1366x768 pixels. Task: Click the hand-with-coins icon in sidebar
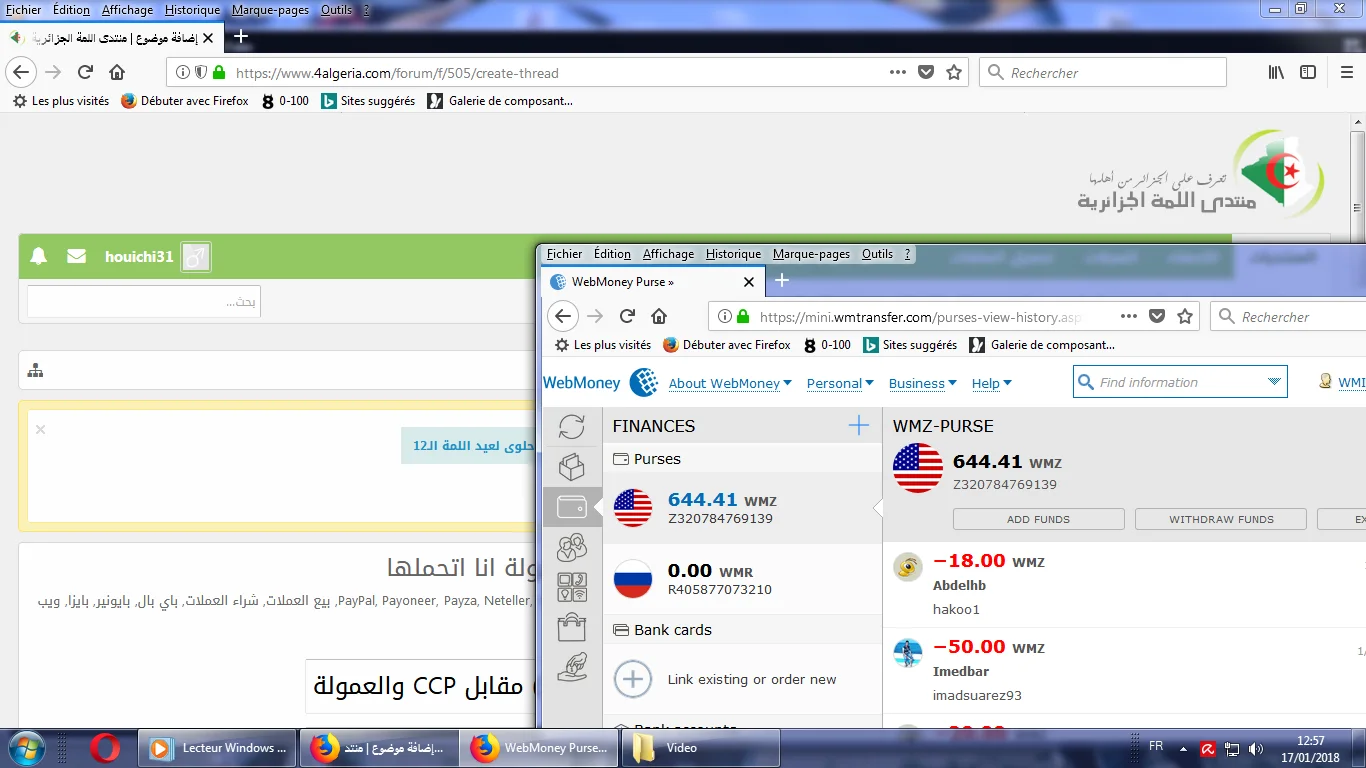[x=571, y=667]
